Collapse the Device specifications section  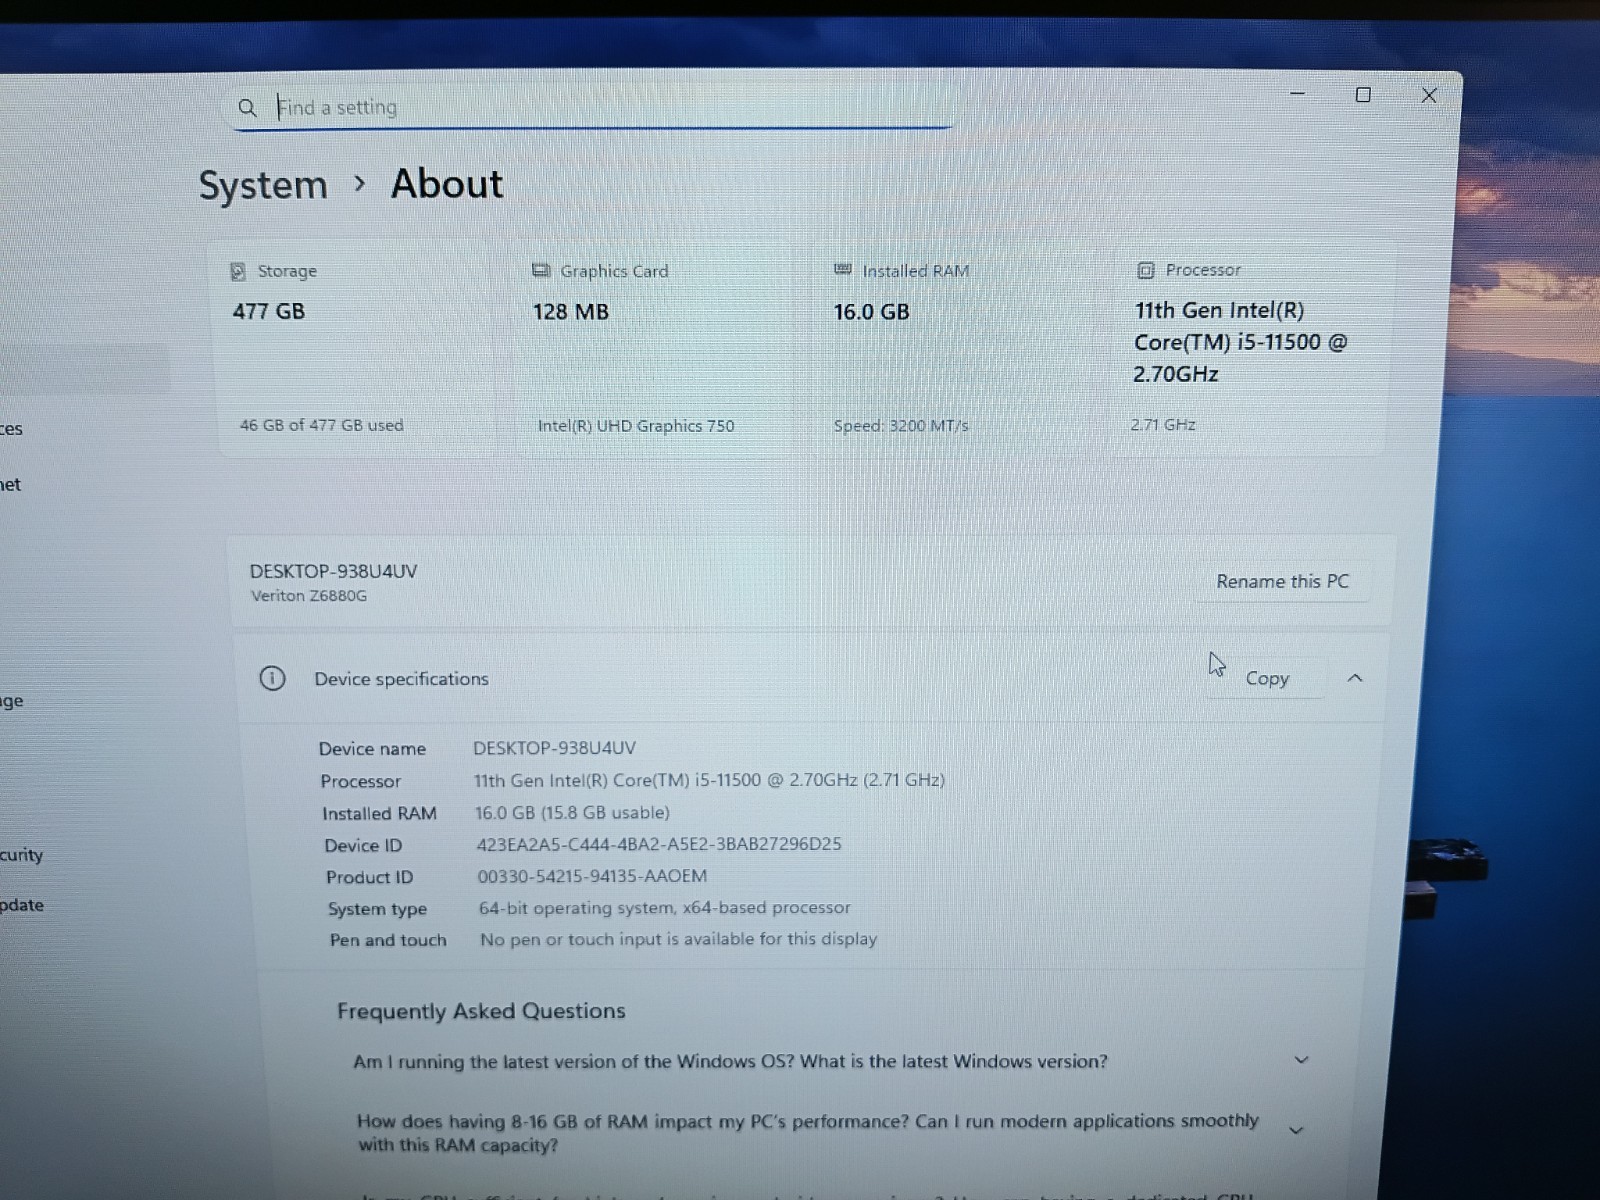[1355, 678]
